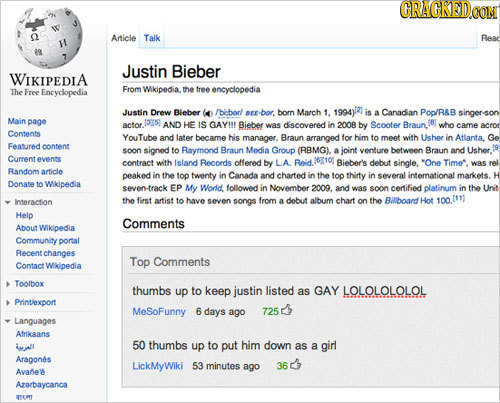Open the Read tab at right

point(490,38)
